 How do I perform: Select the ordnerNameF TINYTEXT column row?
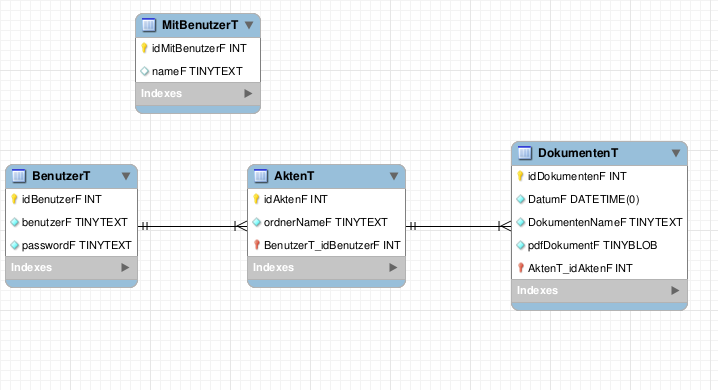(x=326, y=222)
